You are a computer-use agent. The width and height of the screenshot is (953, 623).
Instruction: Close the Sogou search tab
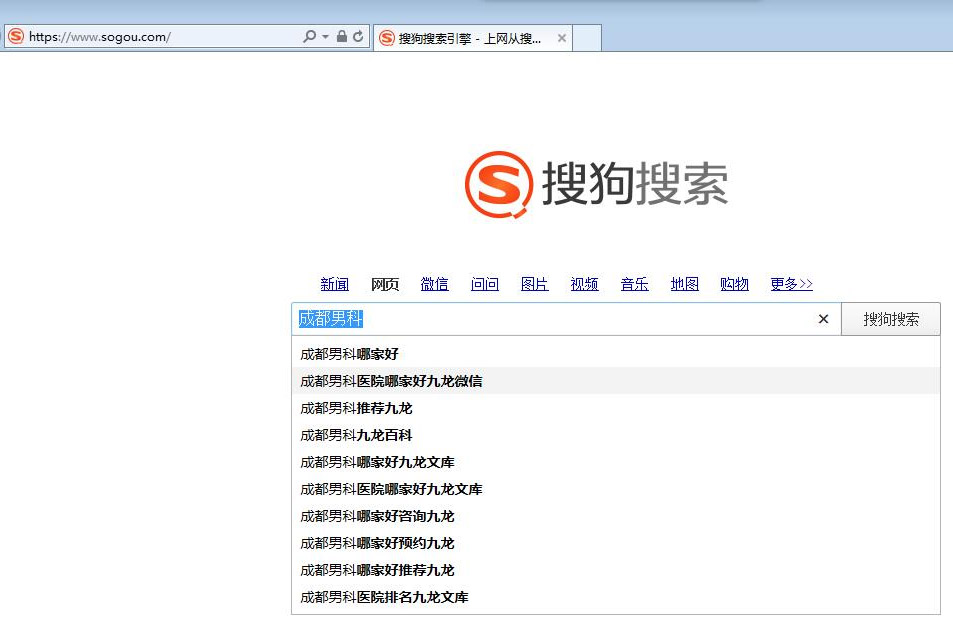562,38
